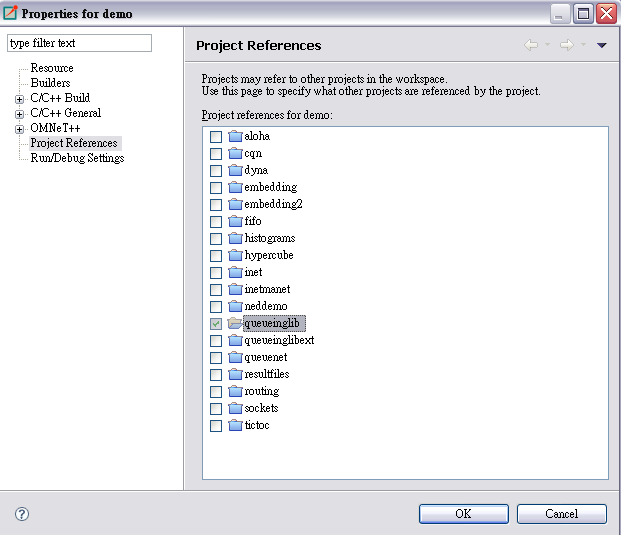The height and width of the screenshot is (535, 621).
Task: Expand the OMNeT++ tree node
Action: pyautogui.click(x=19, y=129)
